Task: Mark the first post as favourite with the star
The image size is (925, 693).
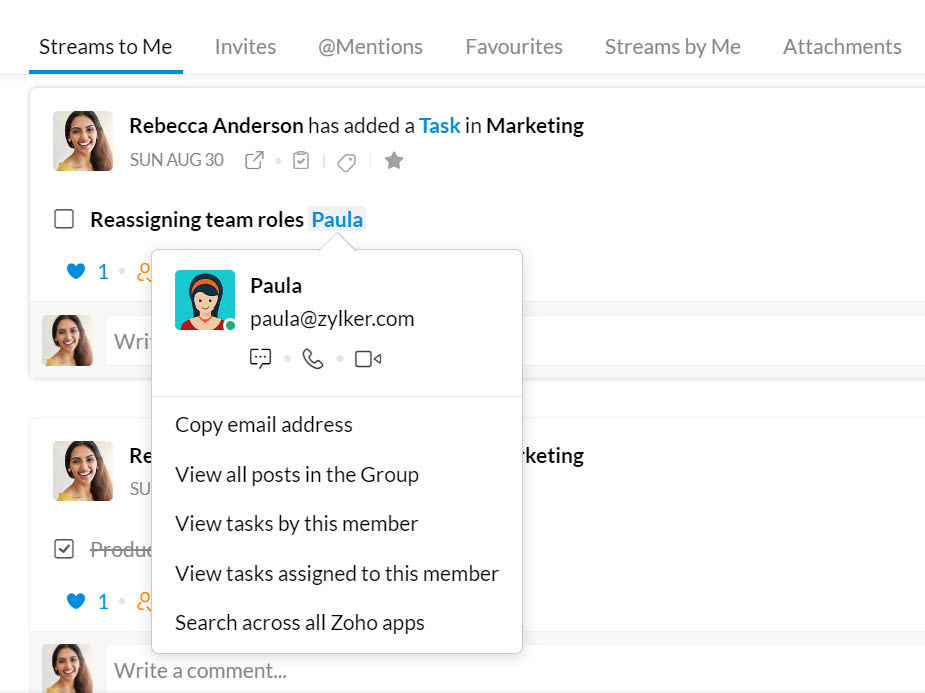Action: [393, 160]
